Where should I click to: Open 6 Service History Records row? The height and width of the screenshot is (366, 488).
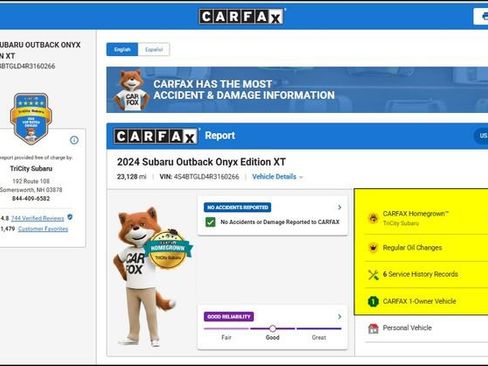pyautogui.click(x=426, y=275)
